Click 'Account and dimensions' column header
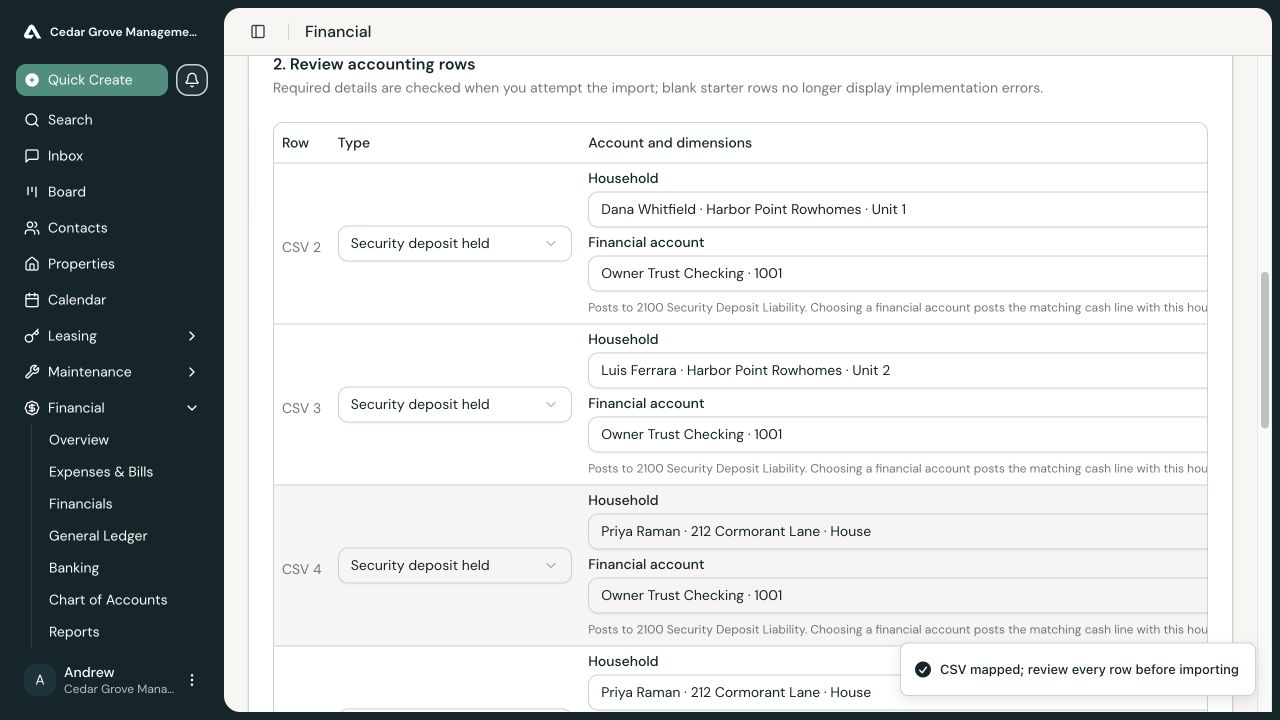The width and height of the screenshot is (1280, 720). (670, 143)
